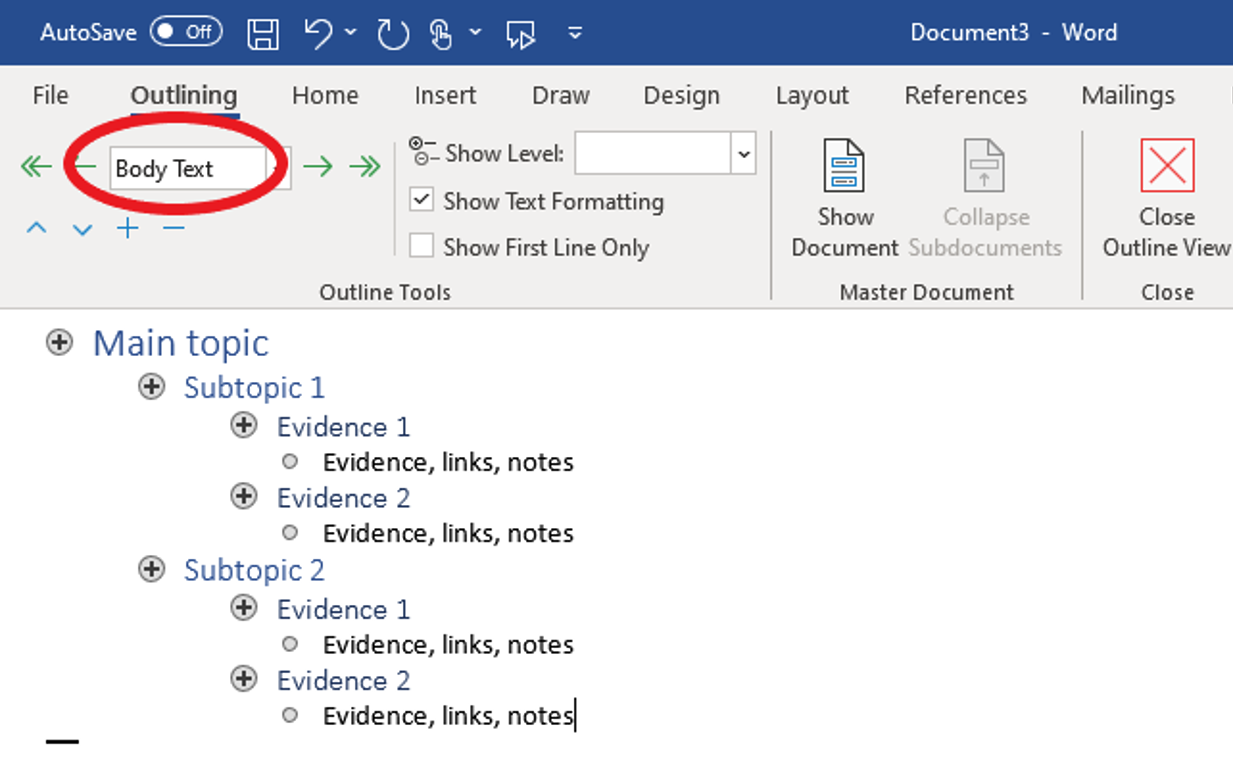Click the Redo circular arrow icon
The width and height of the screenshot is (1233, 763).
(x=393, y=34)
